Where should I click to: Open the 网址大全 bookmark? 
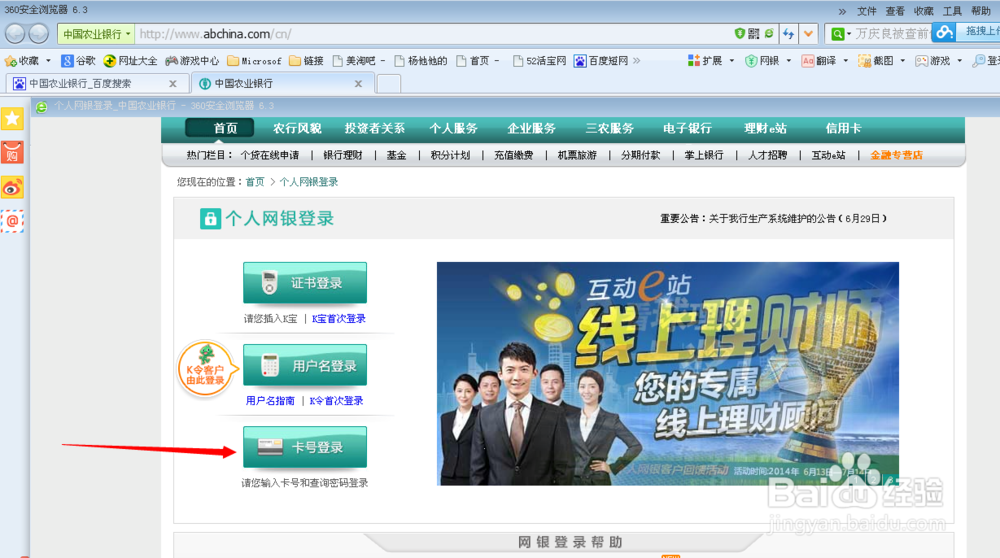pos(131,61)
